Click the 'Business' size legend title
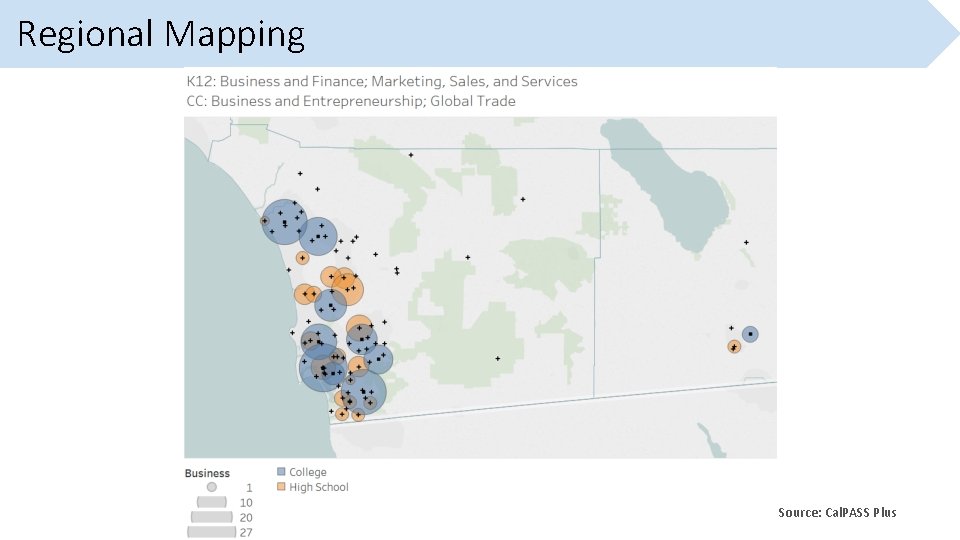Screen dimensions: 960x540 207,473
